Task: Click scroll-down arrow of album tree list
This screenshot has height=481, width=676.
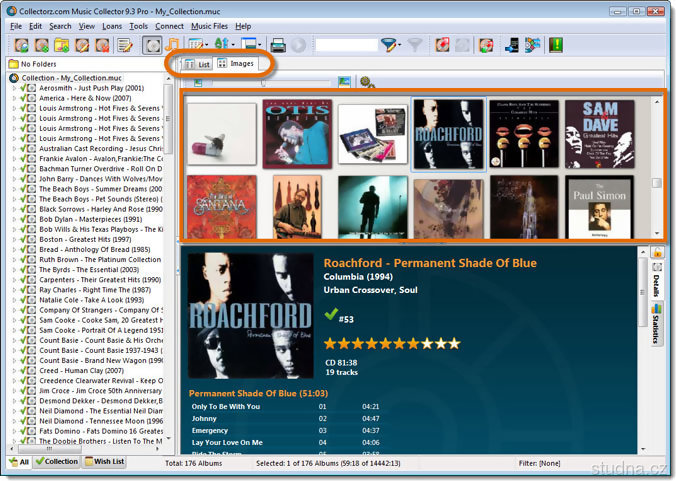Action: (x=168, y=438)
